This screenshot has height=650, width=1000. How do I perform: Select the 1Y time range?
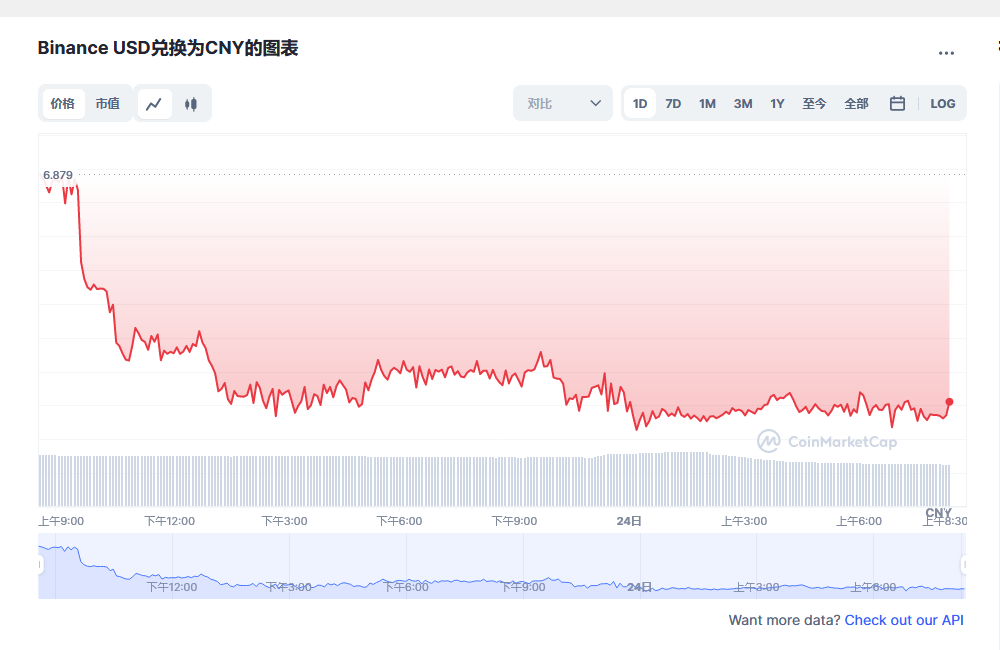[777, 103]
